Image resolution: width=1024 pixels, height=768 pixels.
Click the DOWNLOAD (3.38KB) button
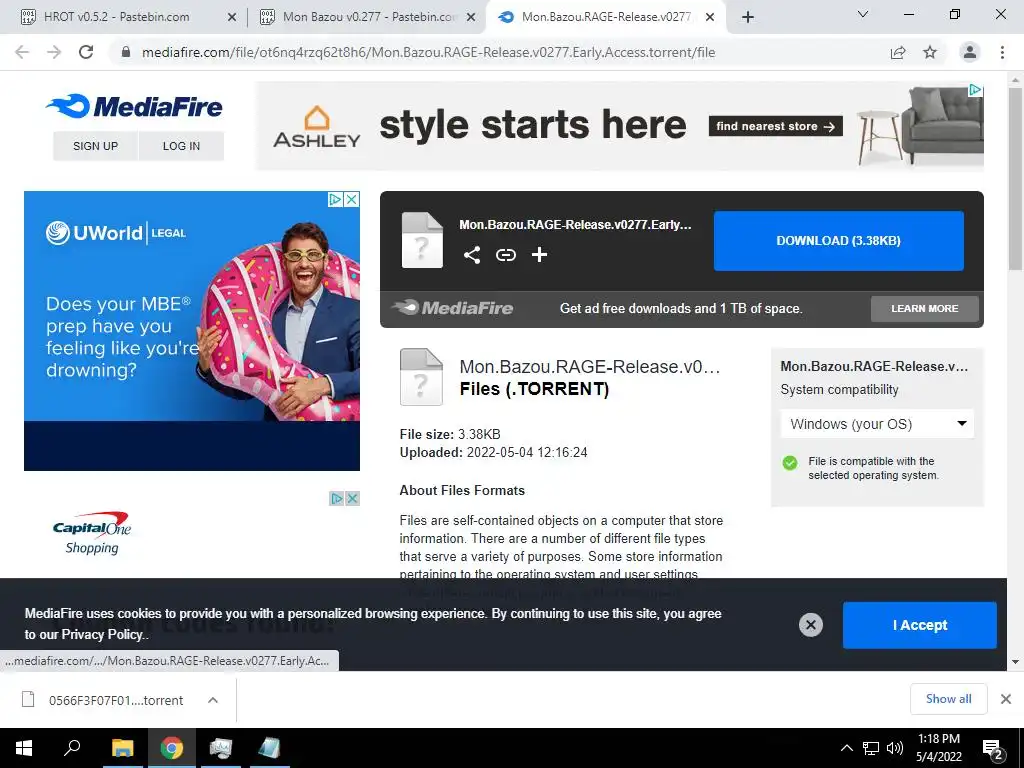coord(839,240)
